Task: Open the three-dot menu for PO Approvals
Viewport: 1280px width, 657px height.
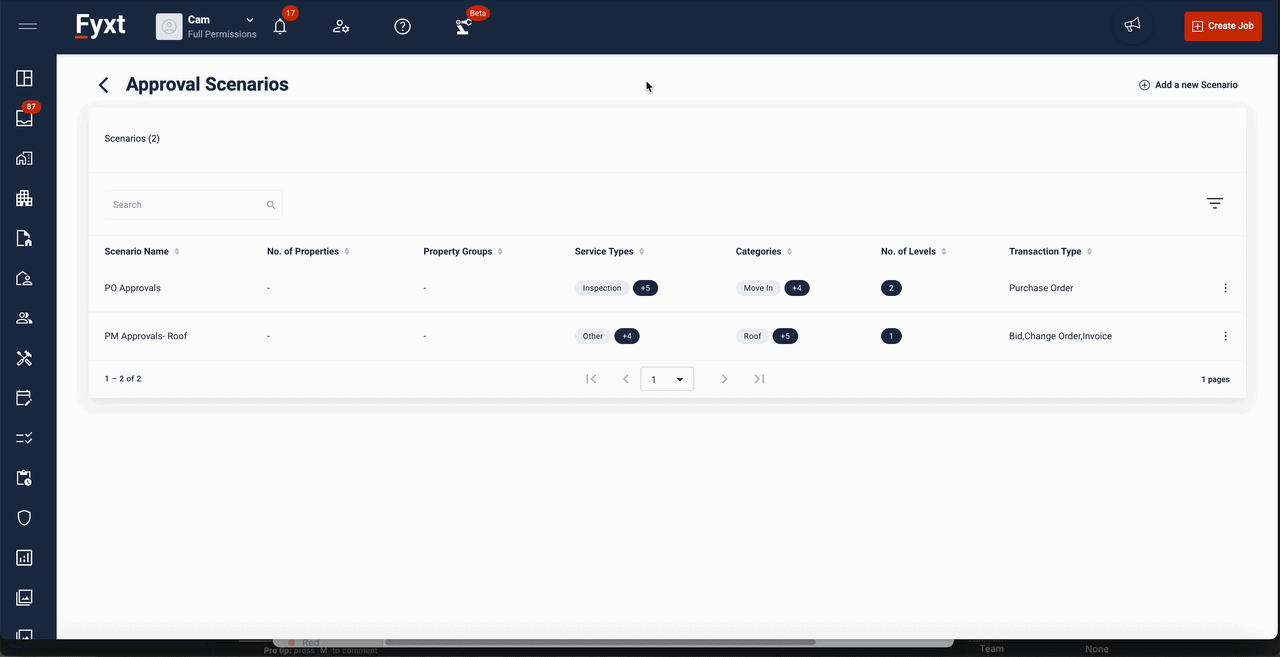Action: click(1226, 288)
